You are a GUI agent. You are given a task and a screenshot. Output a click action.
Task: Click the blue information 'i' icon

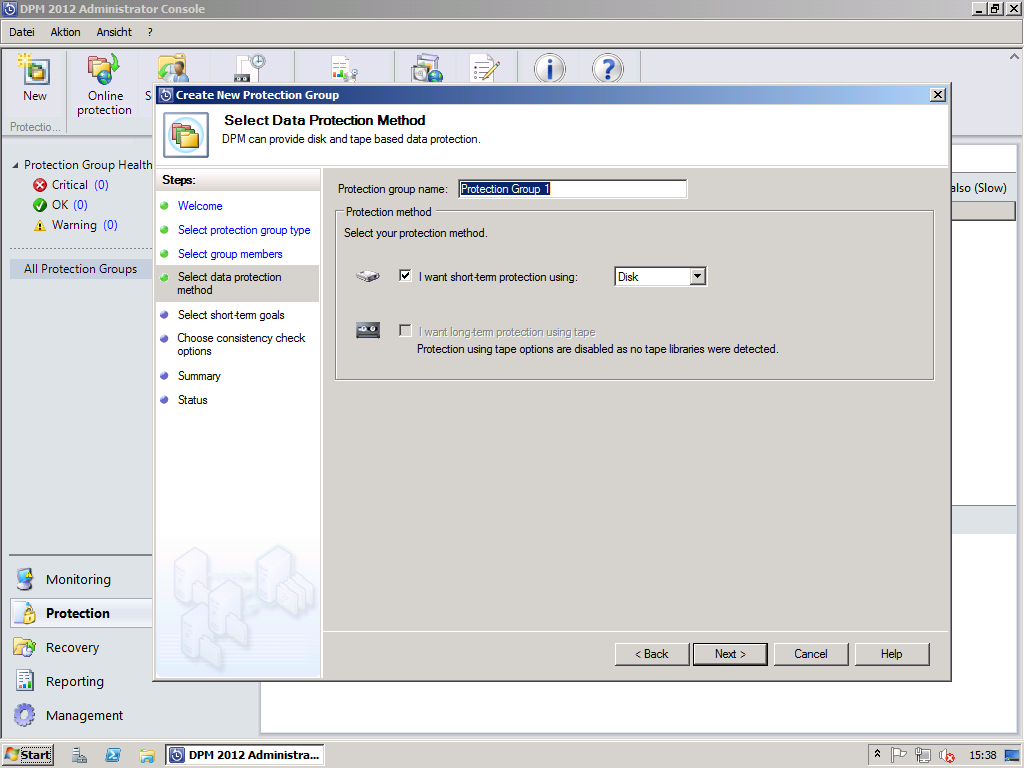pos(550,68)
